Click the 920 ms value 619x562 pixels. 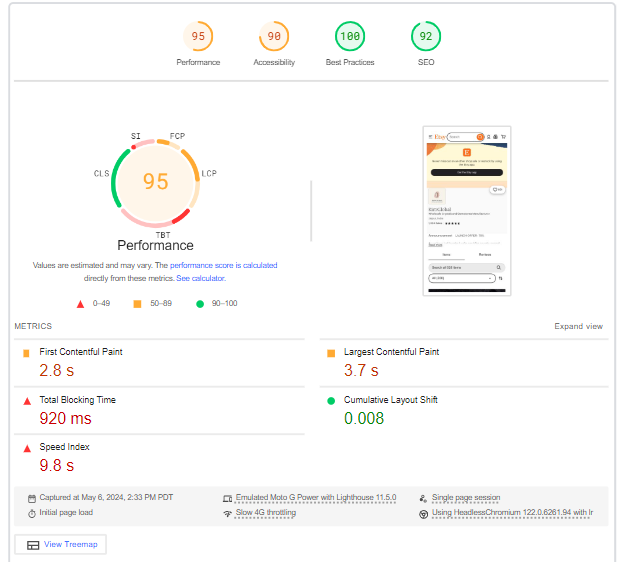point(65,418)
